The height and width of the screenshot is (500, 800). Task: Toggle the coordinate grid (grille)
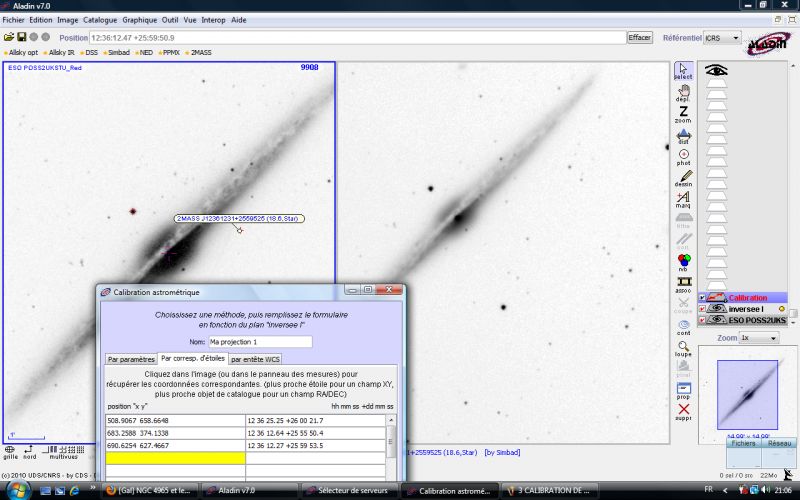pyautogui.click(x=10, y=453)
